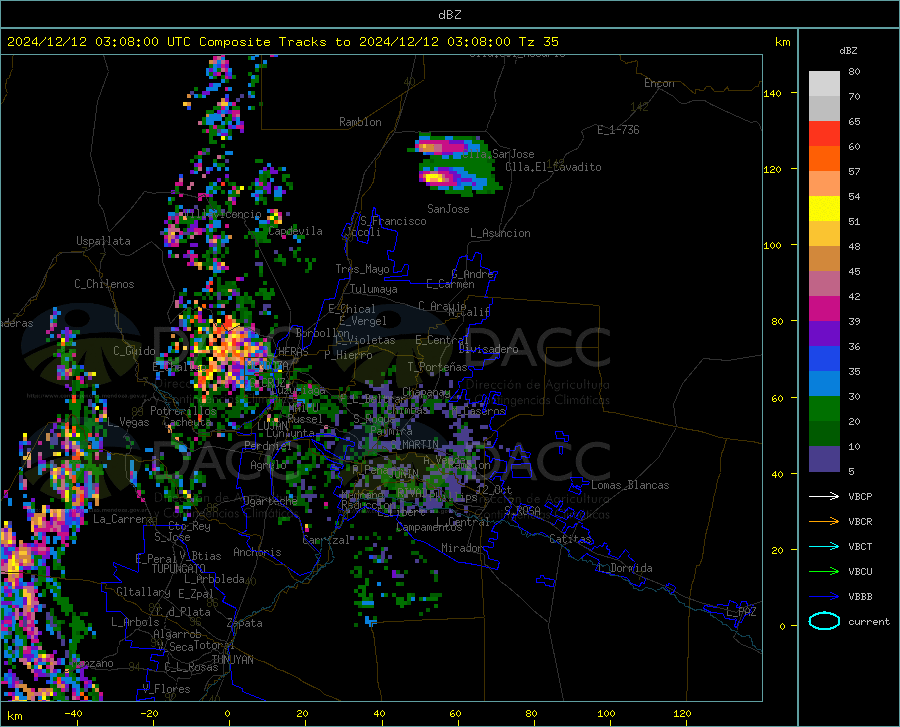Image resolution: width=900 pixels, height=727 pixels.
Task: Click the 'T_Porteñas' map label
Action: point(437,367)
